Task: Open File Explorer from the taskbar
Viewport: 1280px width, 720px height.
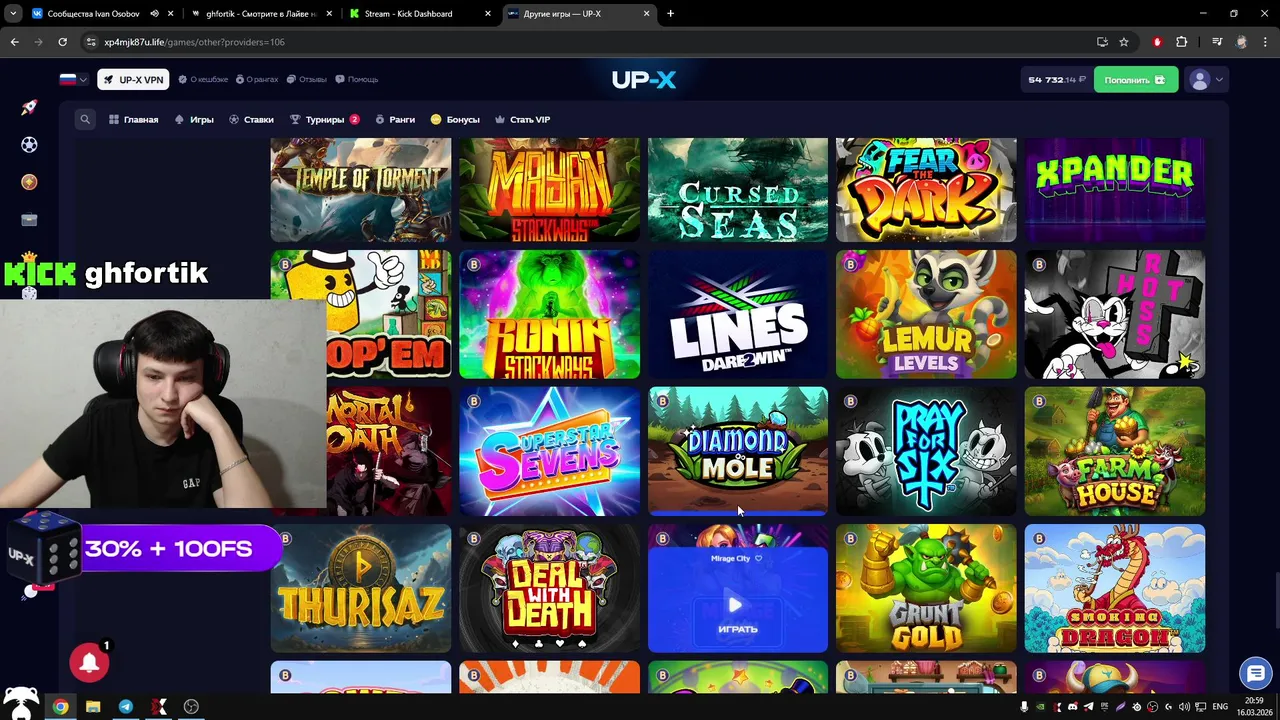Action: pos(93,706)
